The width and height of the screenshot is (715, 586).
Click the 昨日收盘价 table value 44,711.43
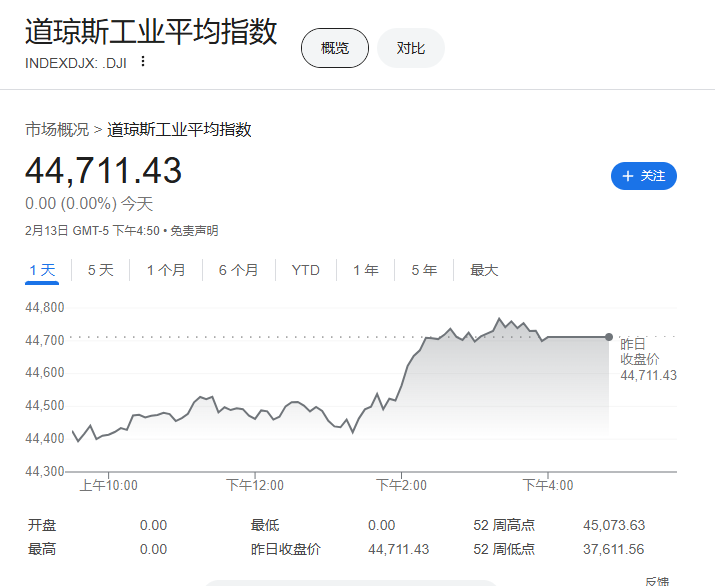399,549
